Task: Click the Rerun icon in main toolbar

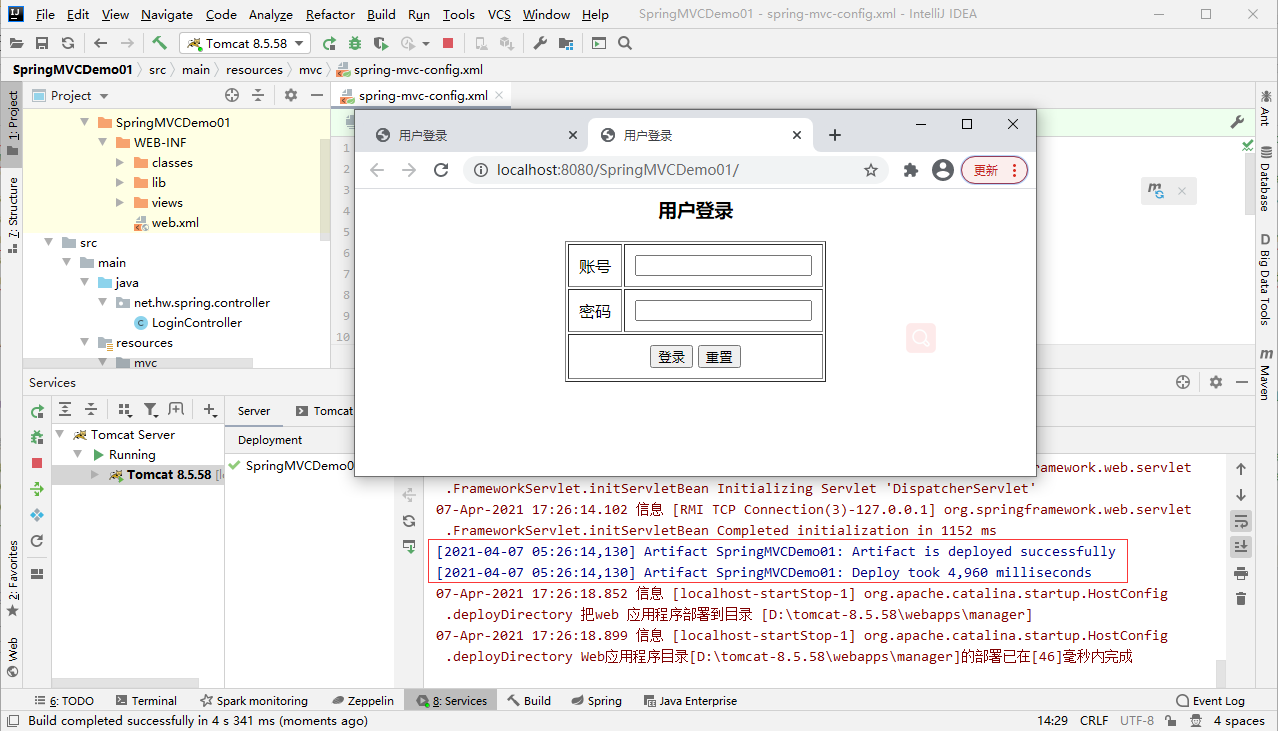Action: [x=329, y=43]
